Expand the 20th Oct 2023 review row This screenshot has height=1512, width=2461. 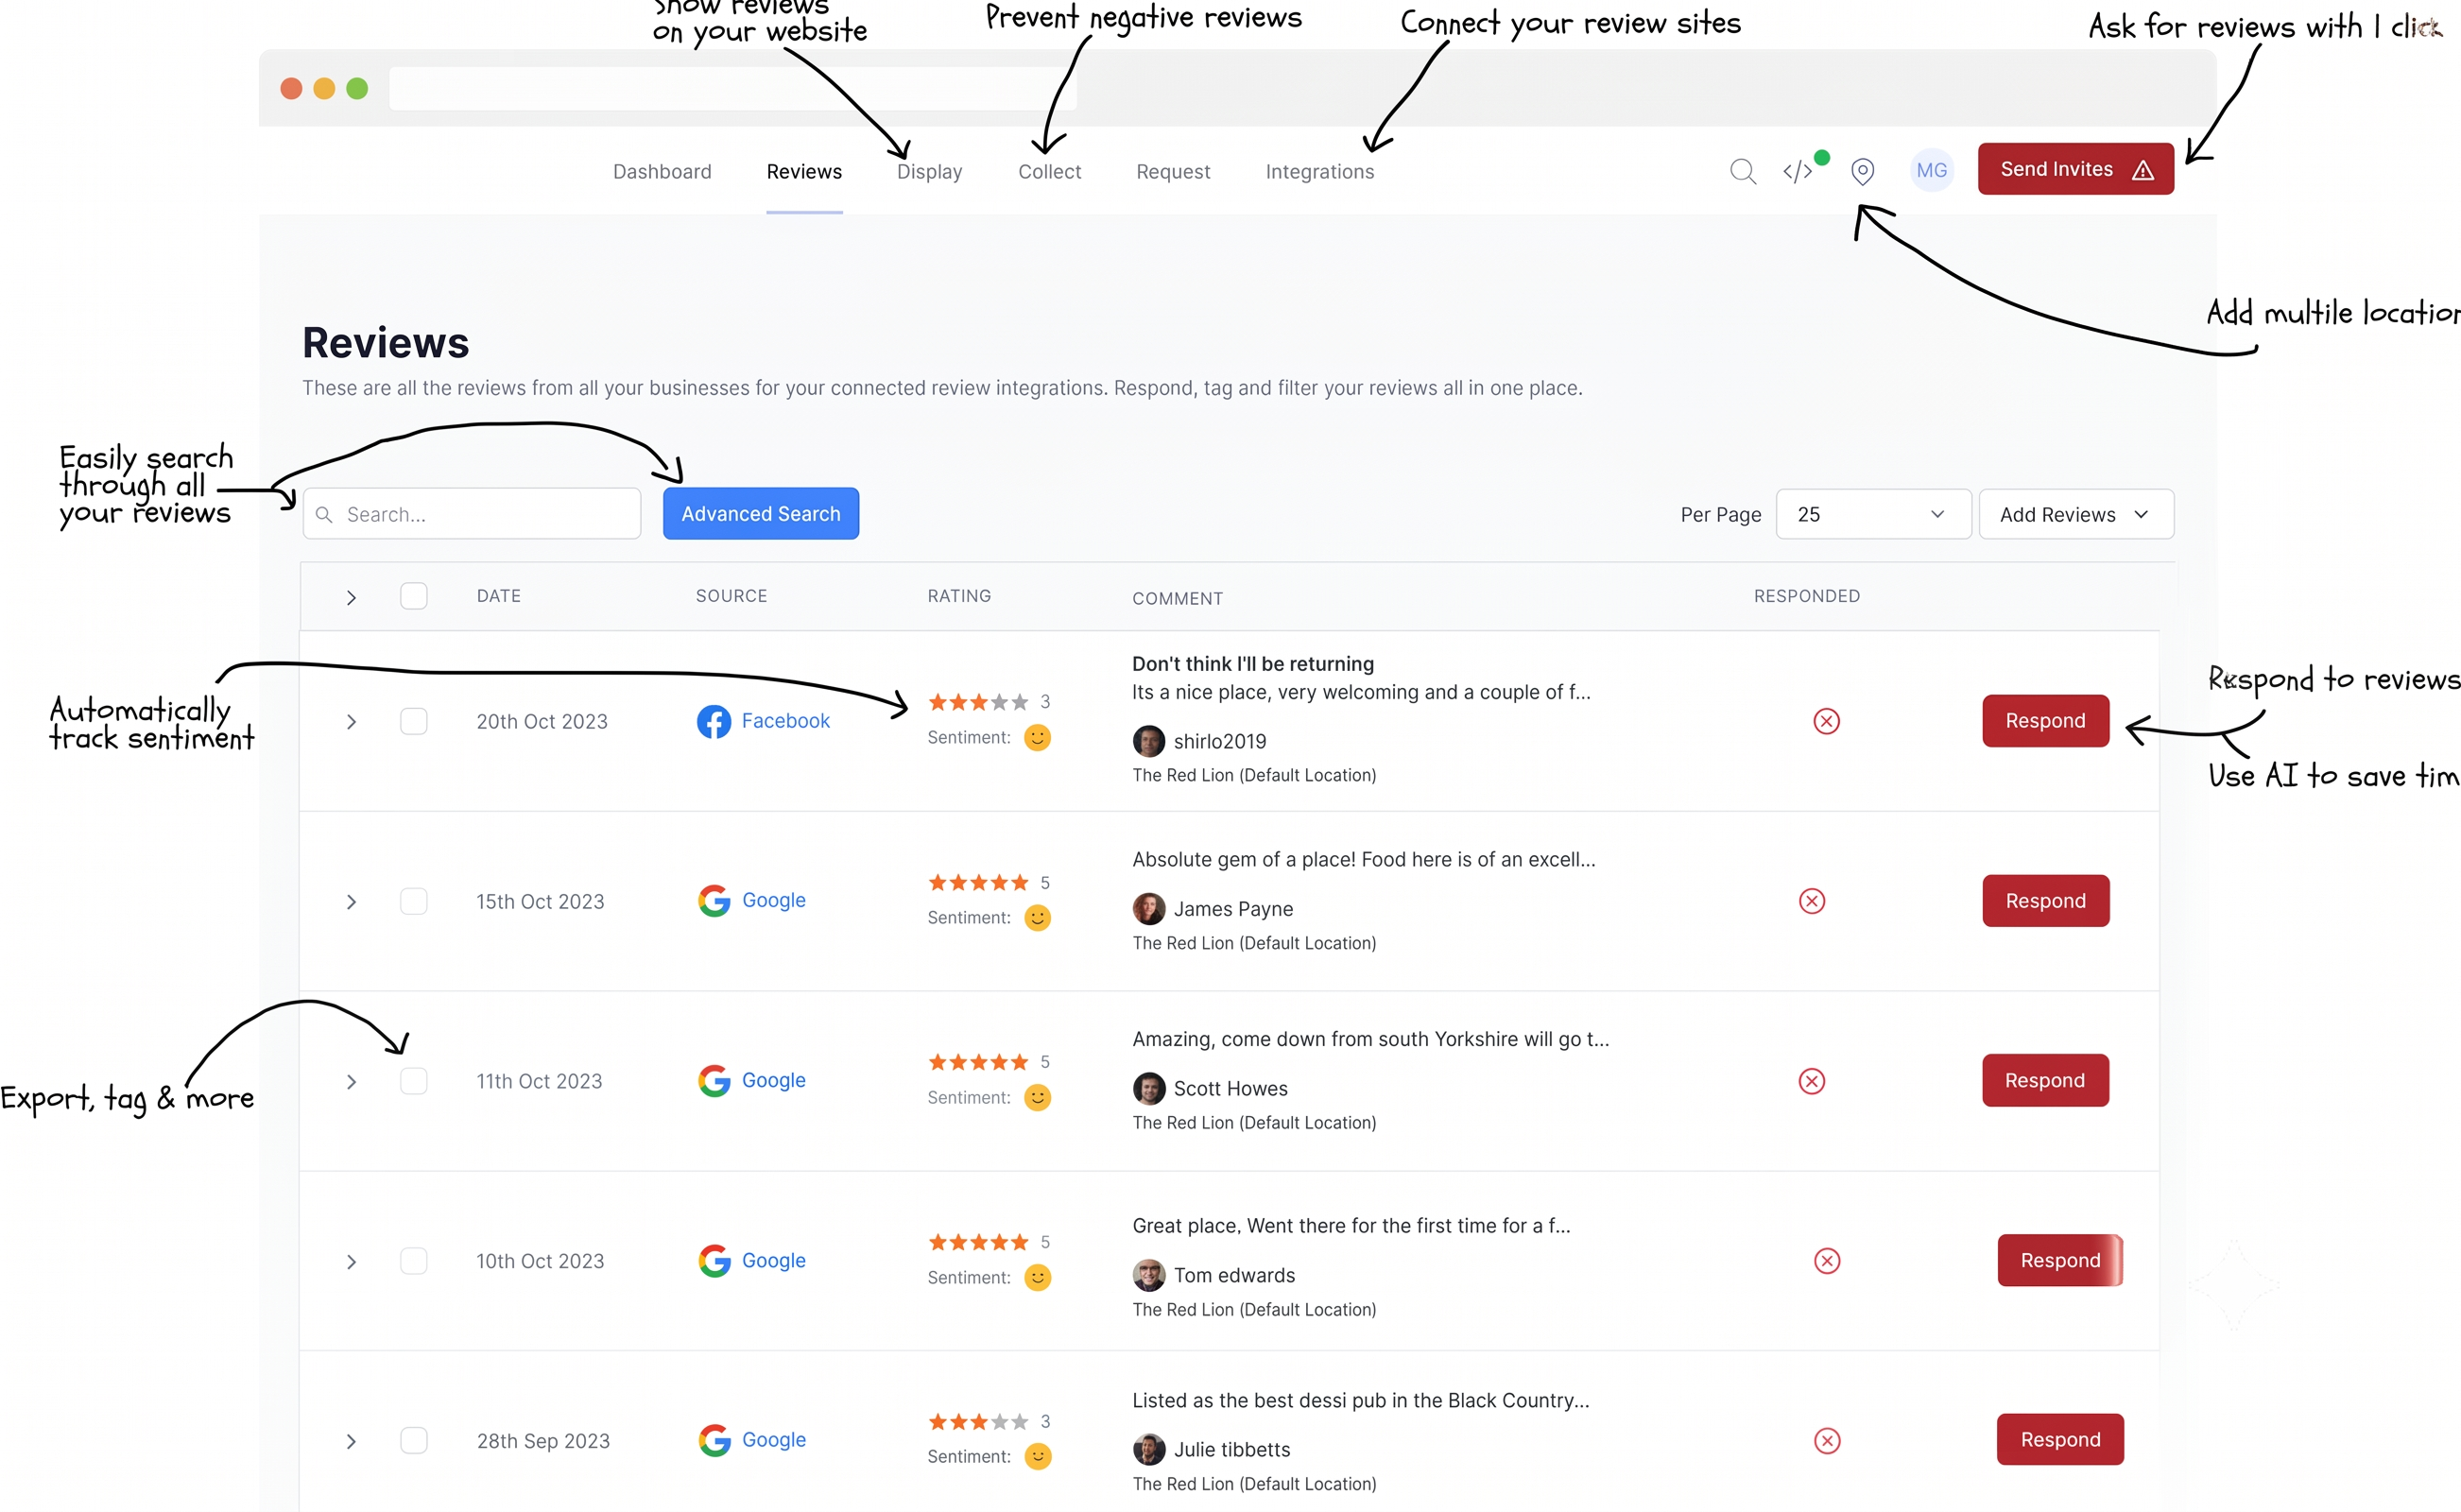(x=351, y=722)
